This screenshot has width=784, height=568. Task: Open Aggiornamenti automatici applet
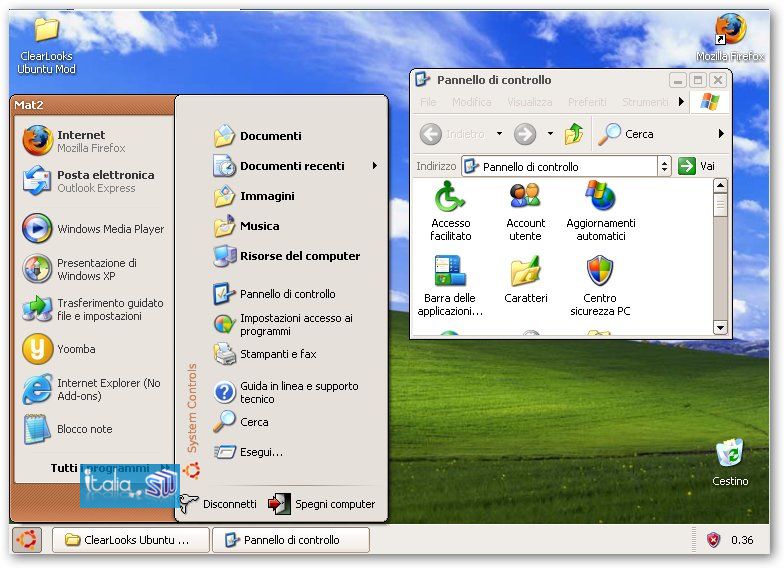[600, 212]
